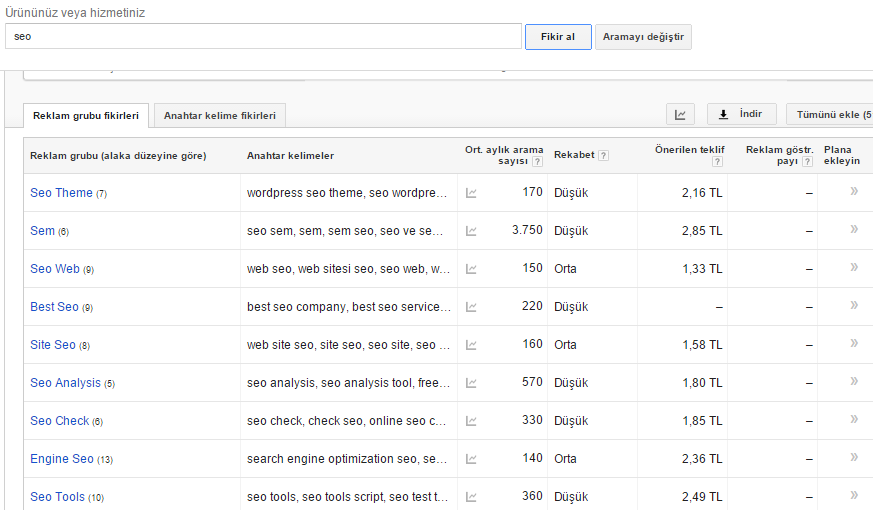Download results with the İndir button
The height and width of the screenshot is (510, 873).
742,114
